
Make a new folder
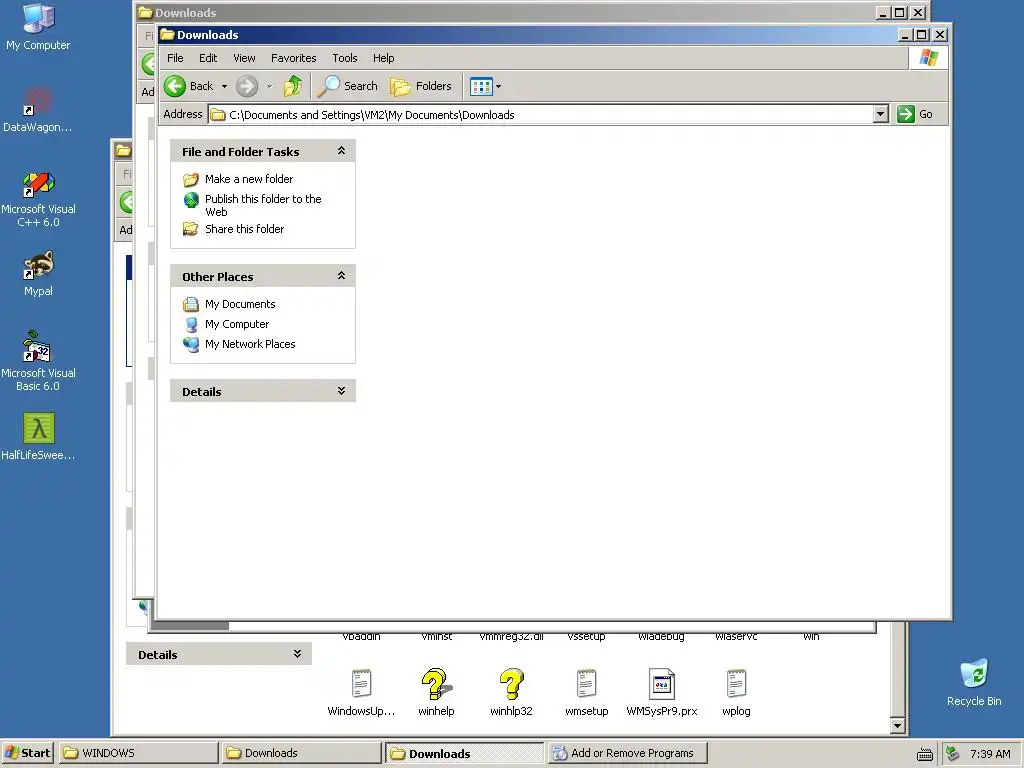[249, 179]
